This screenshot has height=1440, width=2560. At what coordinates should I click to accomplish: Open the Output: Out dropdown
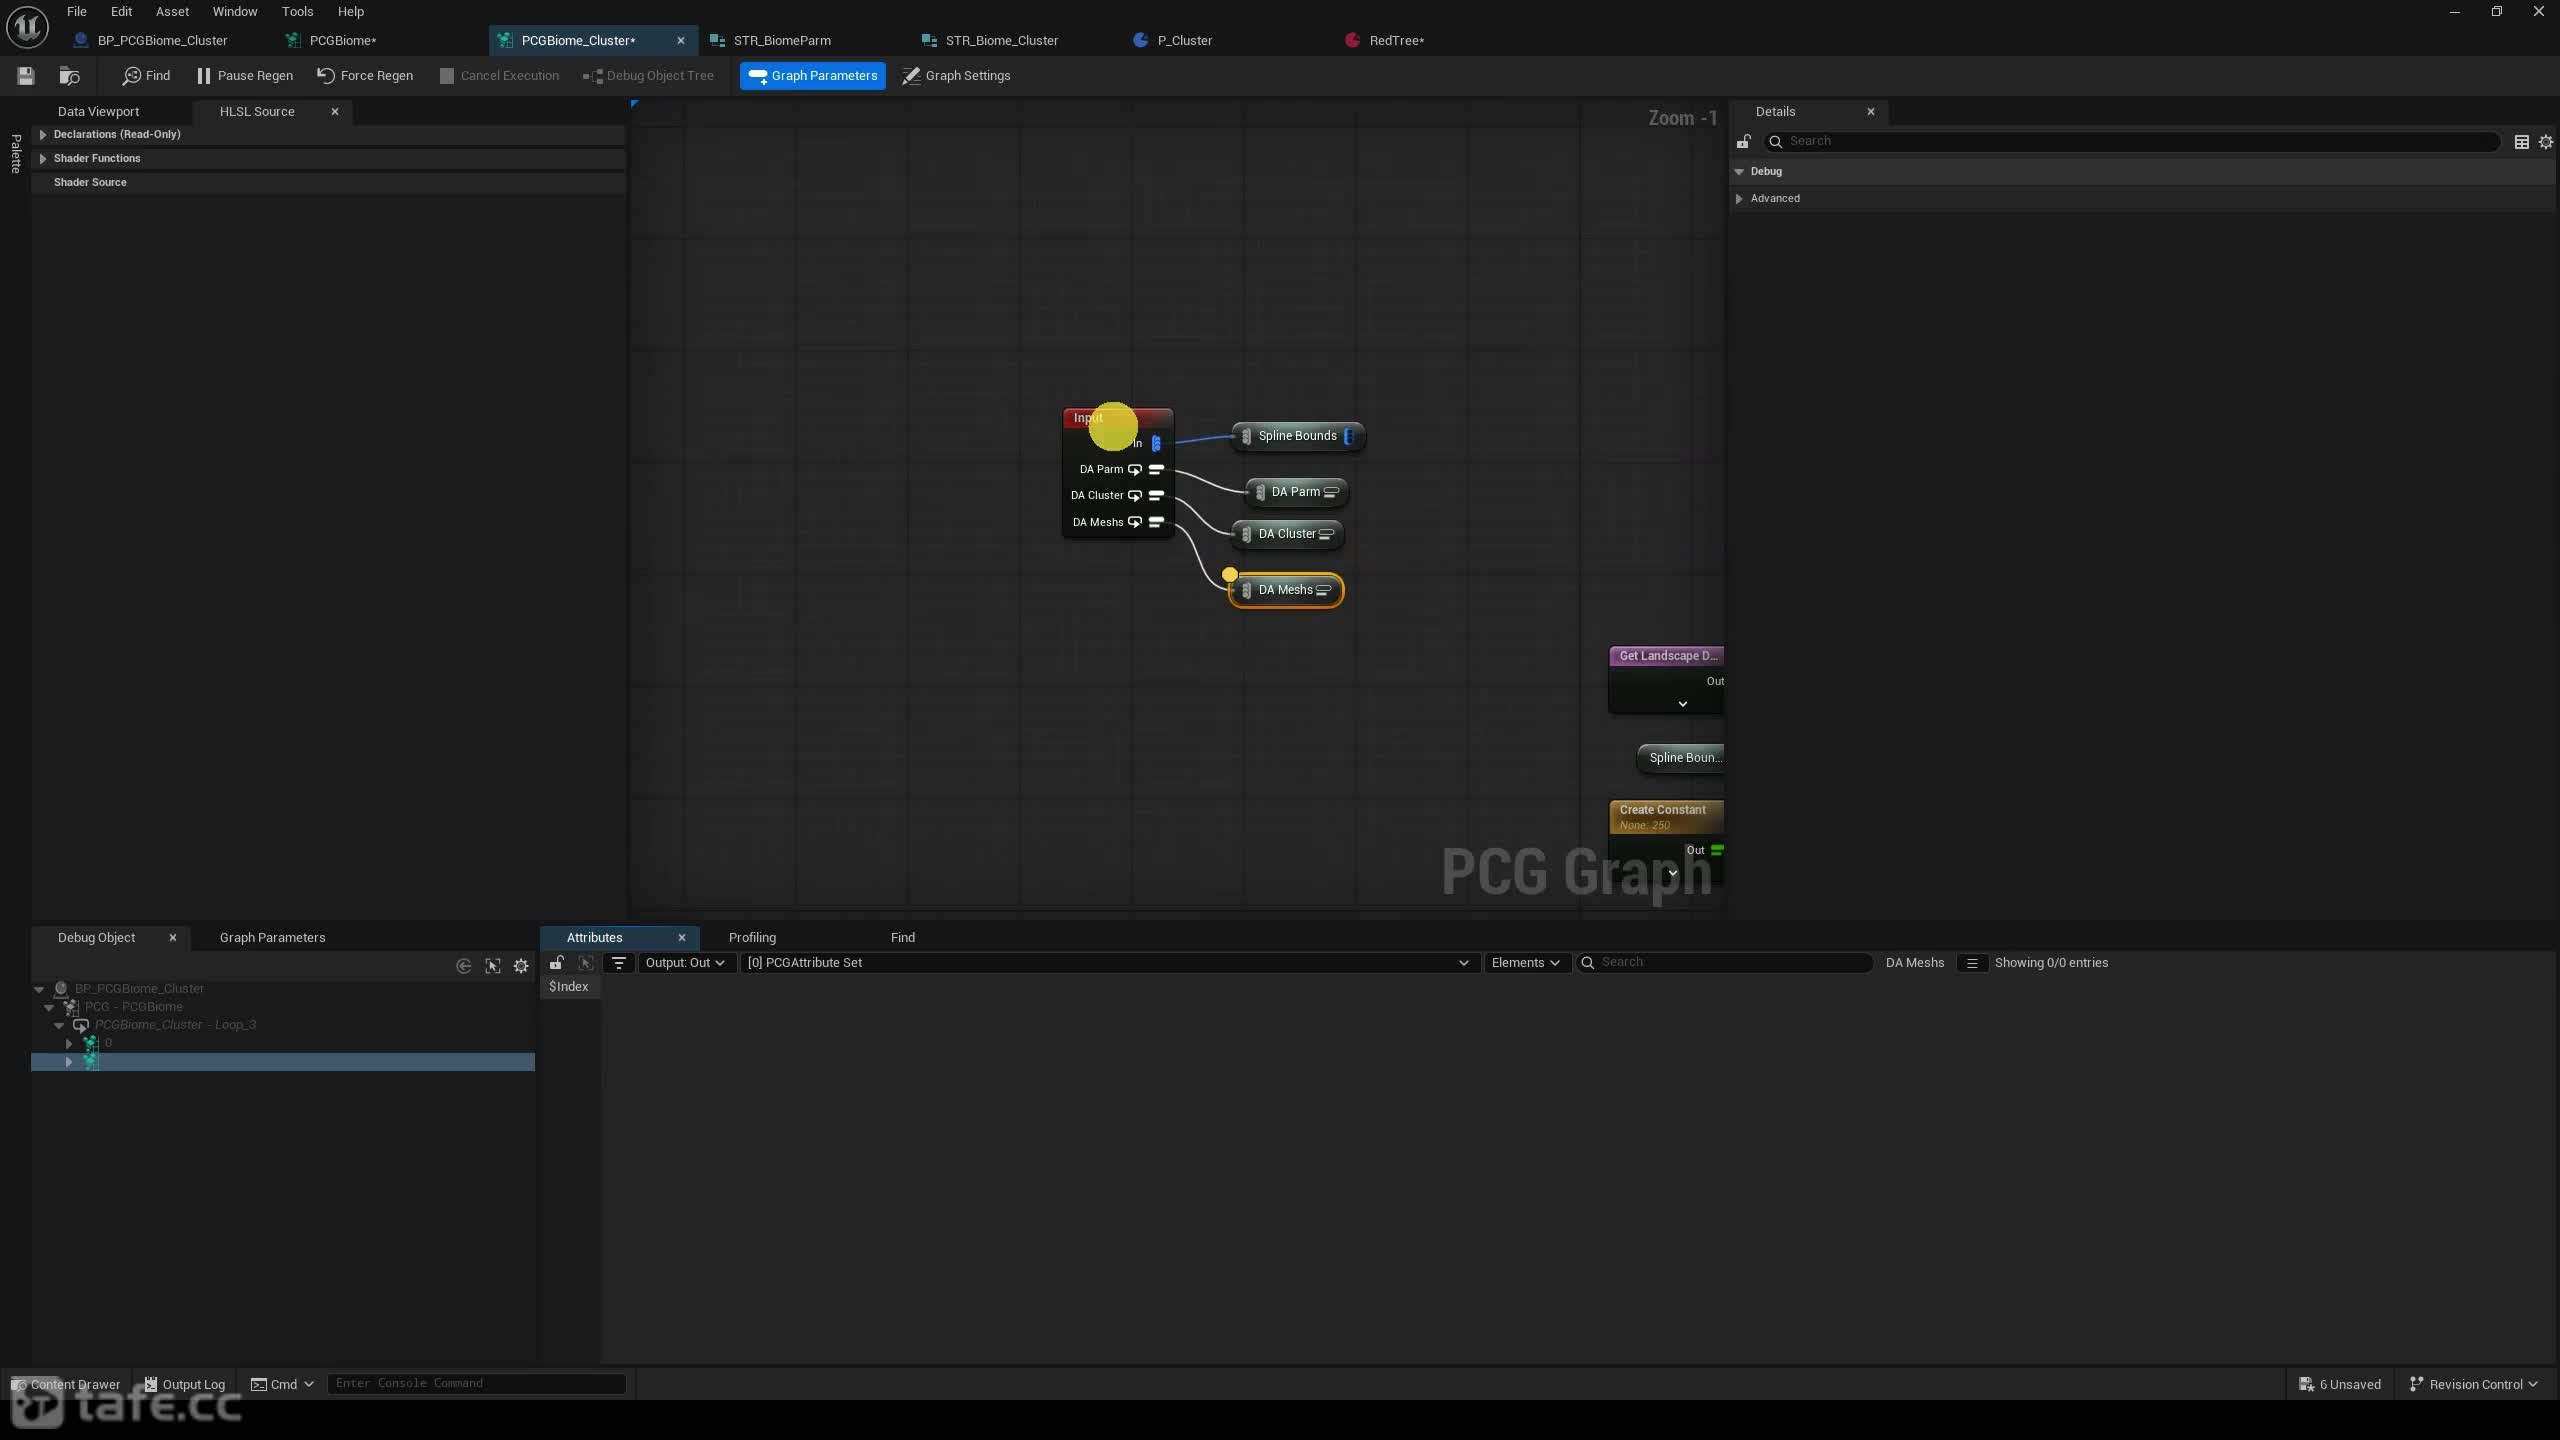(685, 963)
